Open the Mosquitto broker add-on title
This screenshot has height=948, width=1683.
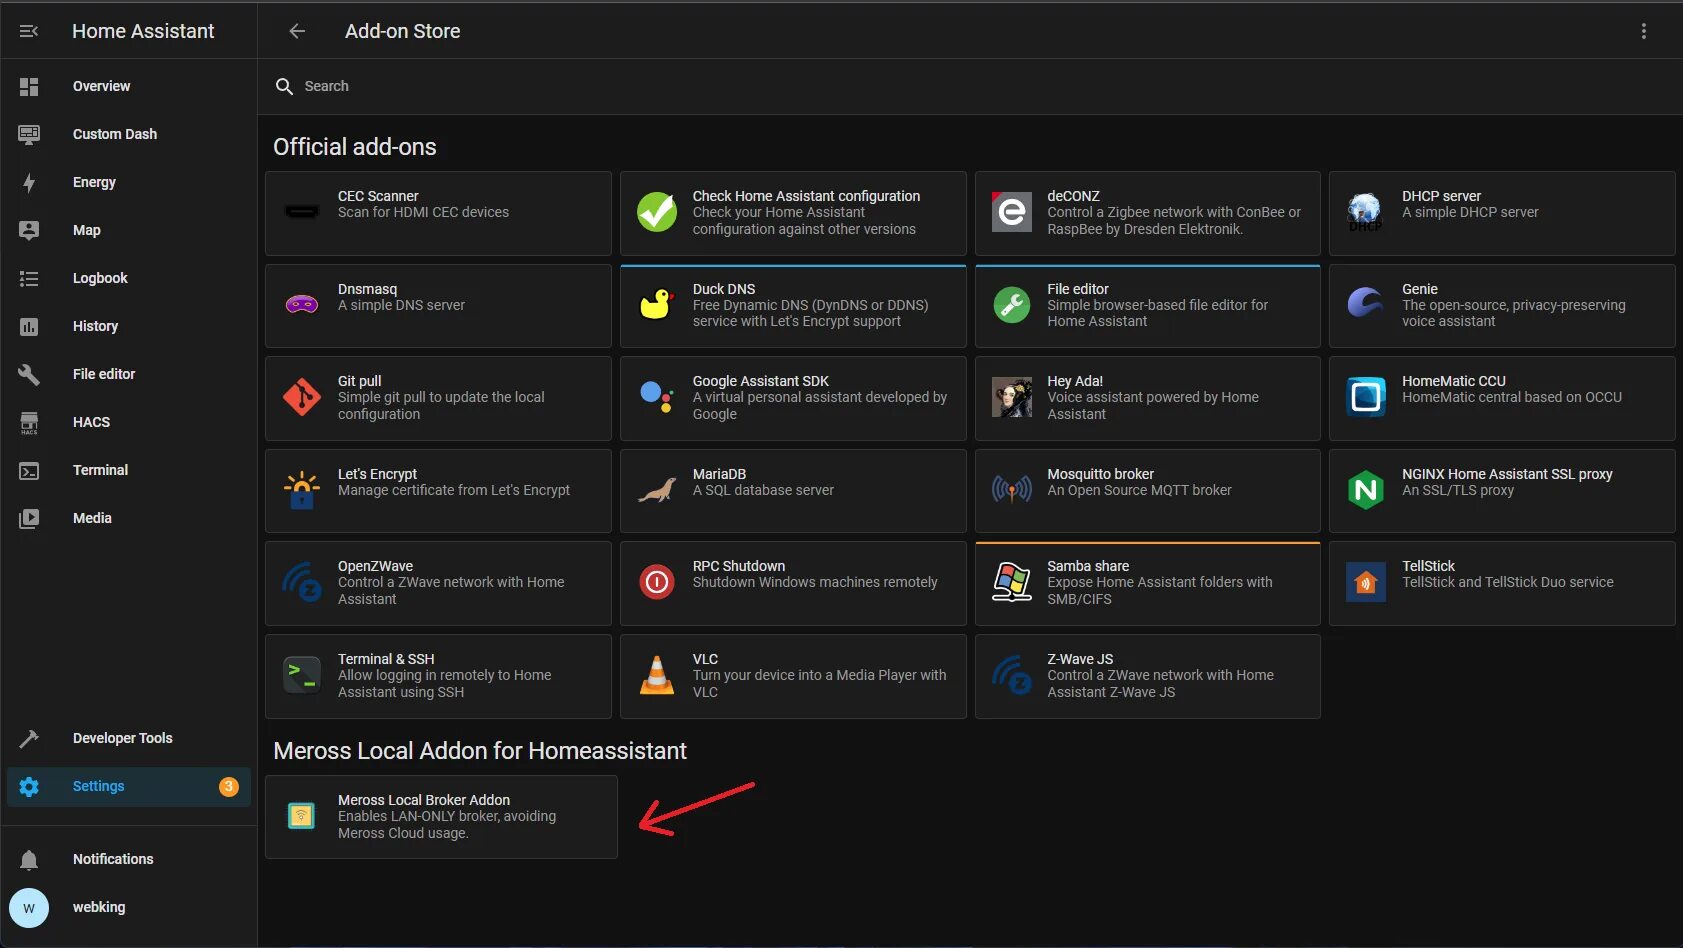pyautogui.click(x=1100, y=474)
